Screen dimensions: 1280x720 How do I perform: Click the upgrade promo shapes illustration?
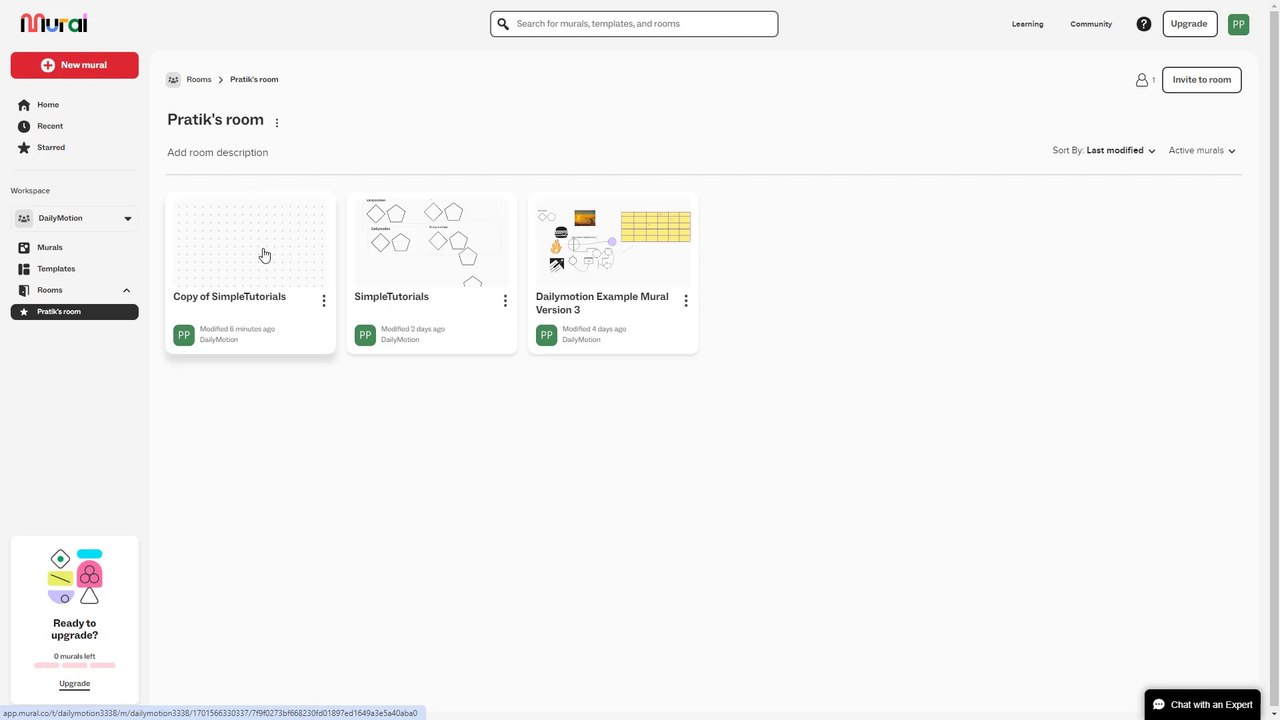[x=75, y=577]
